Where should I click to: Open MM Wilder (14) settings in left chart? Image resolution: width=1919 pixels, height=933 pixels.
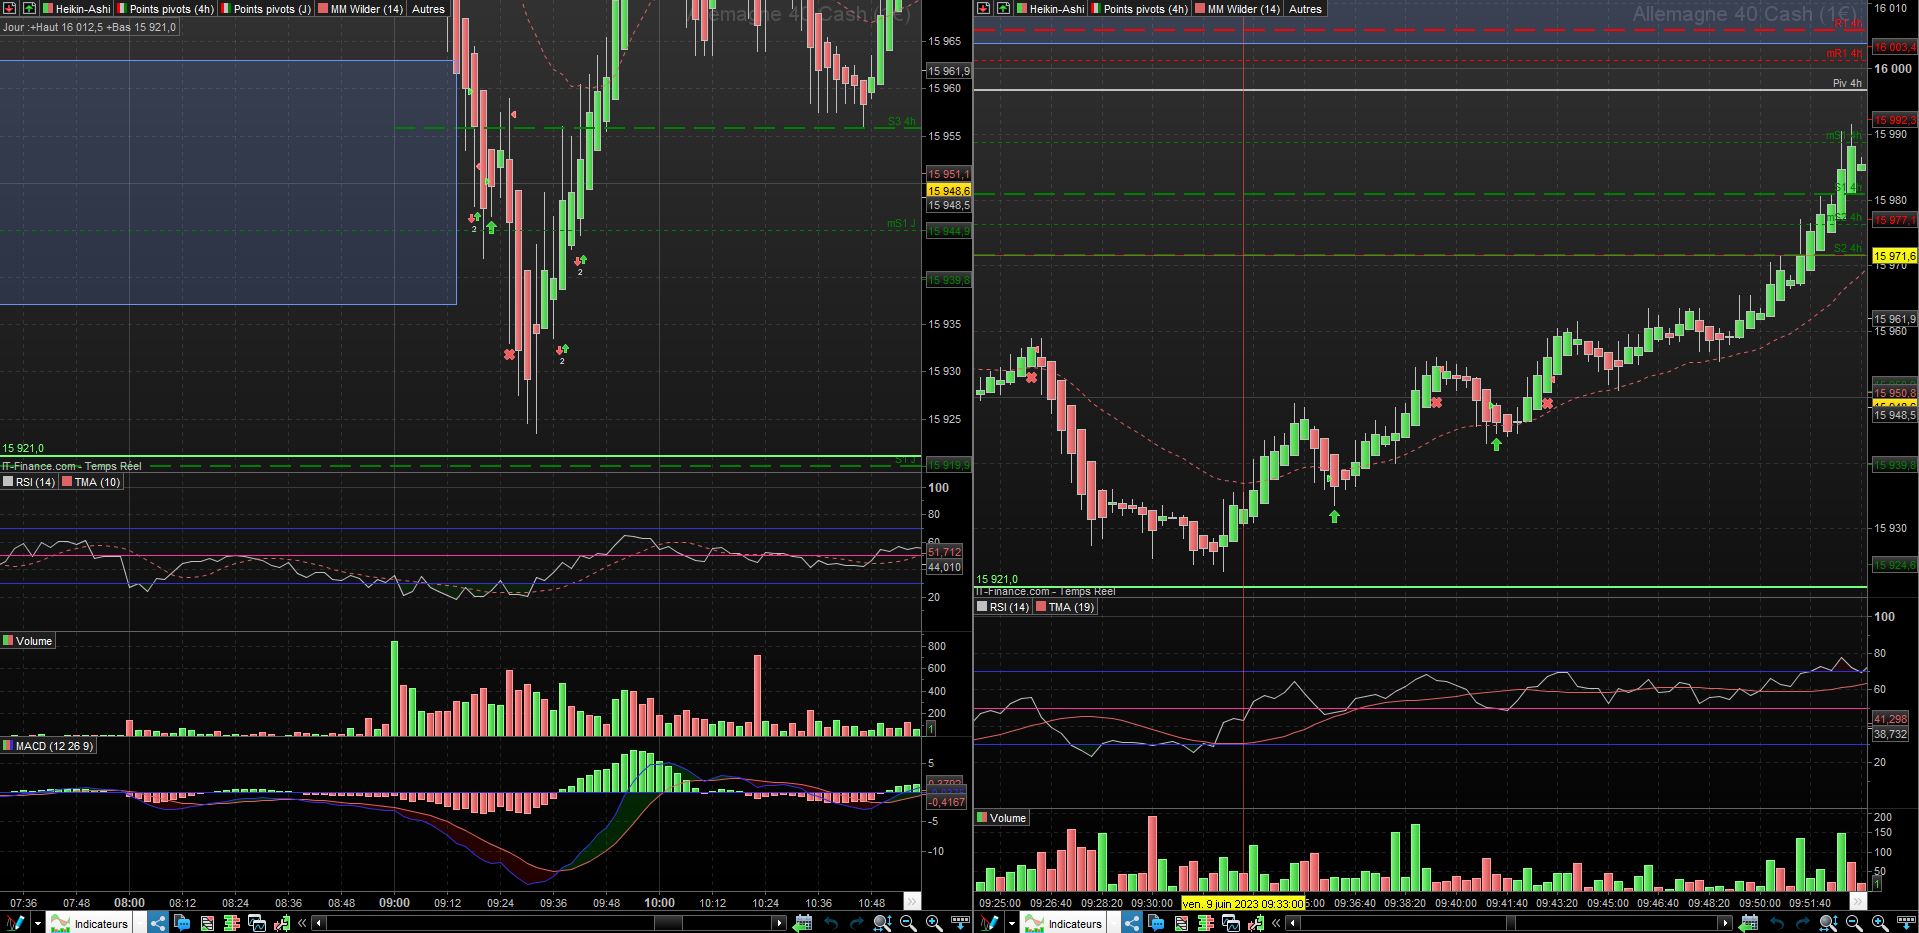tap(360, 9)
